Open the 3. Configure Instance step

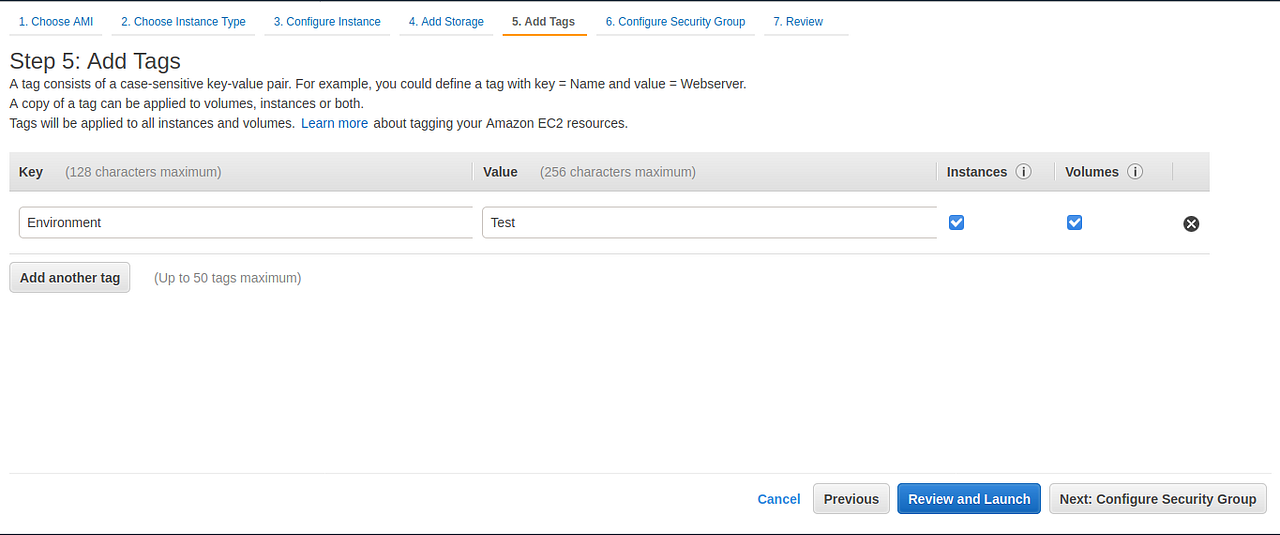(x=327, y=21)
